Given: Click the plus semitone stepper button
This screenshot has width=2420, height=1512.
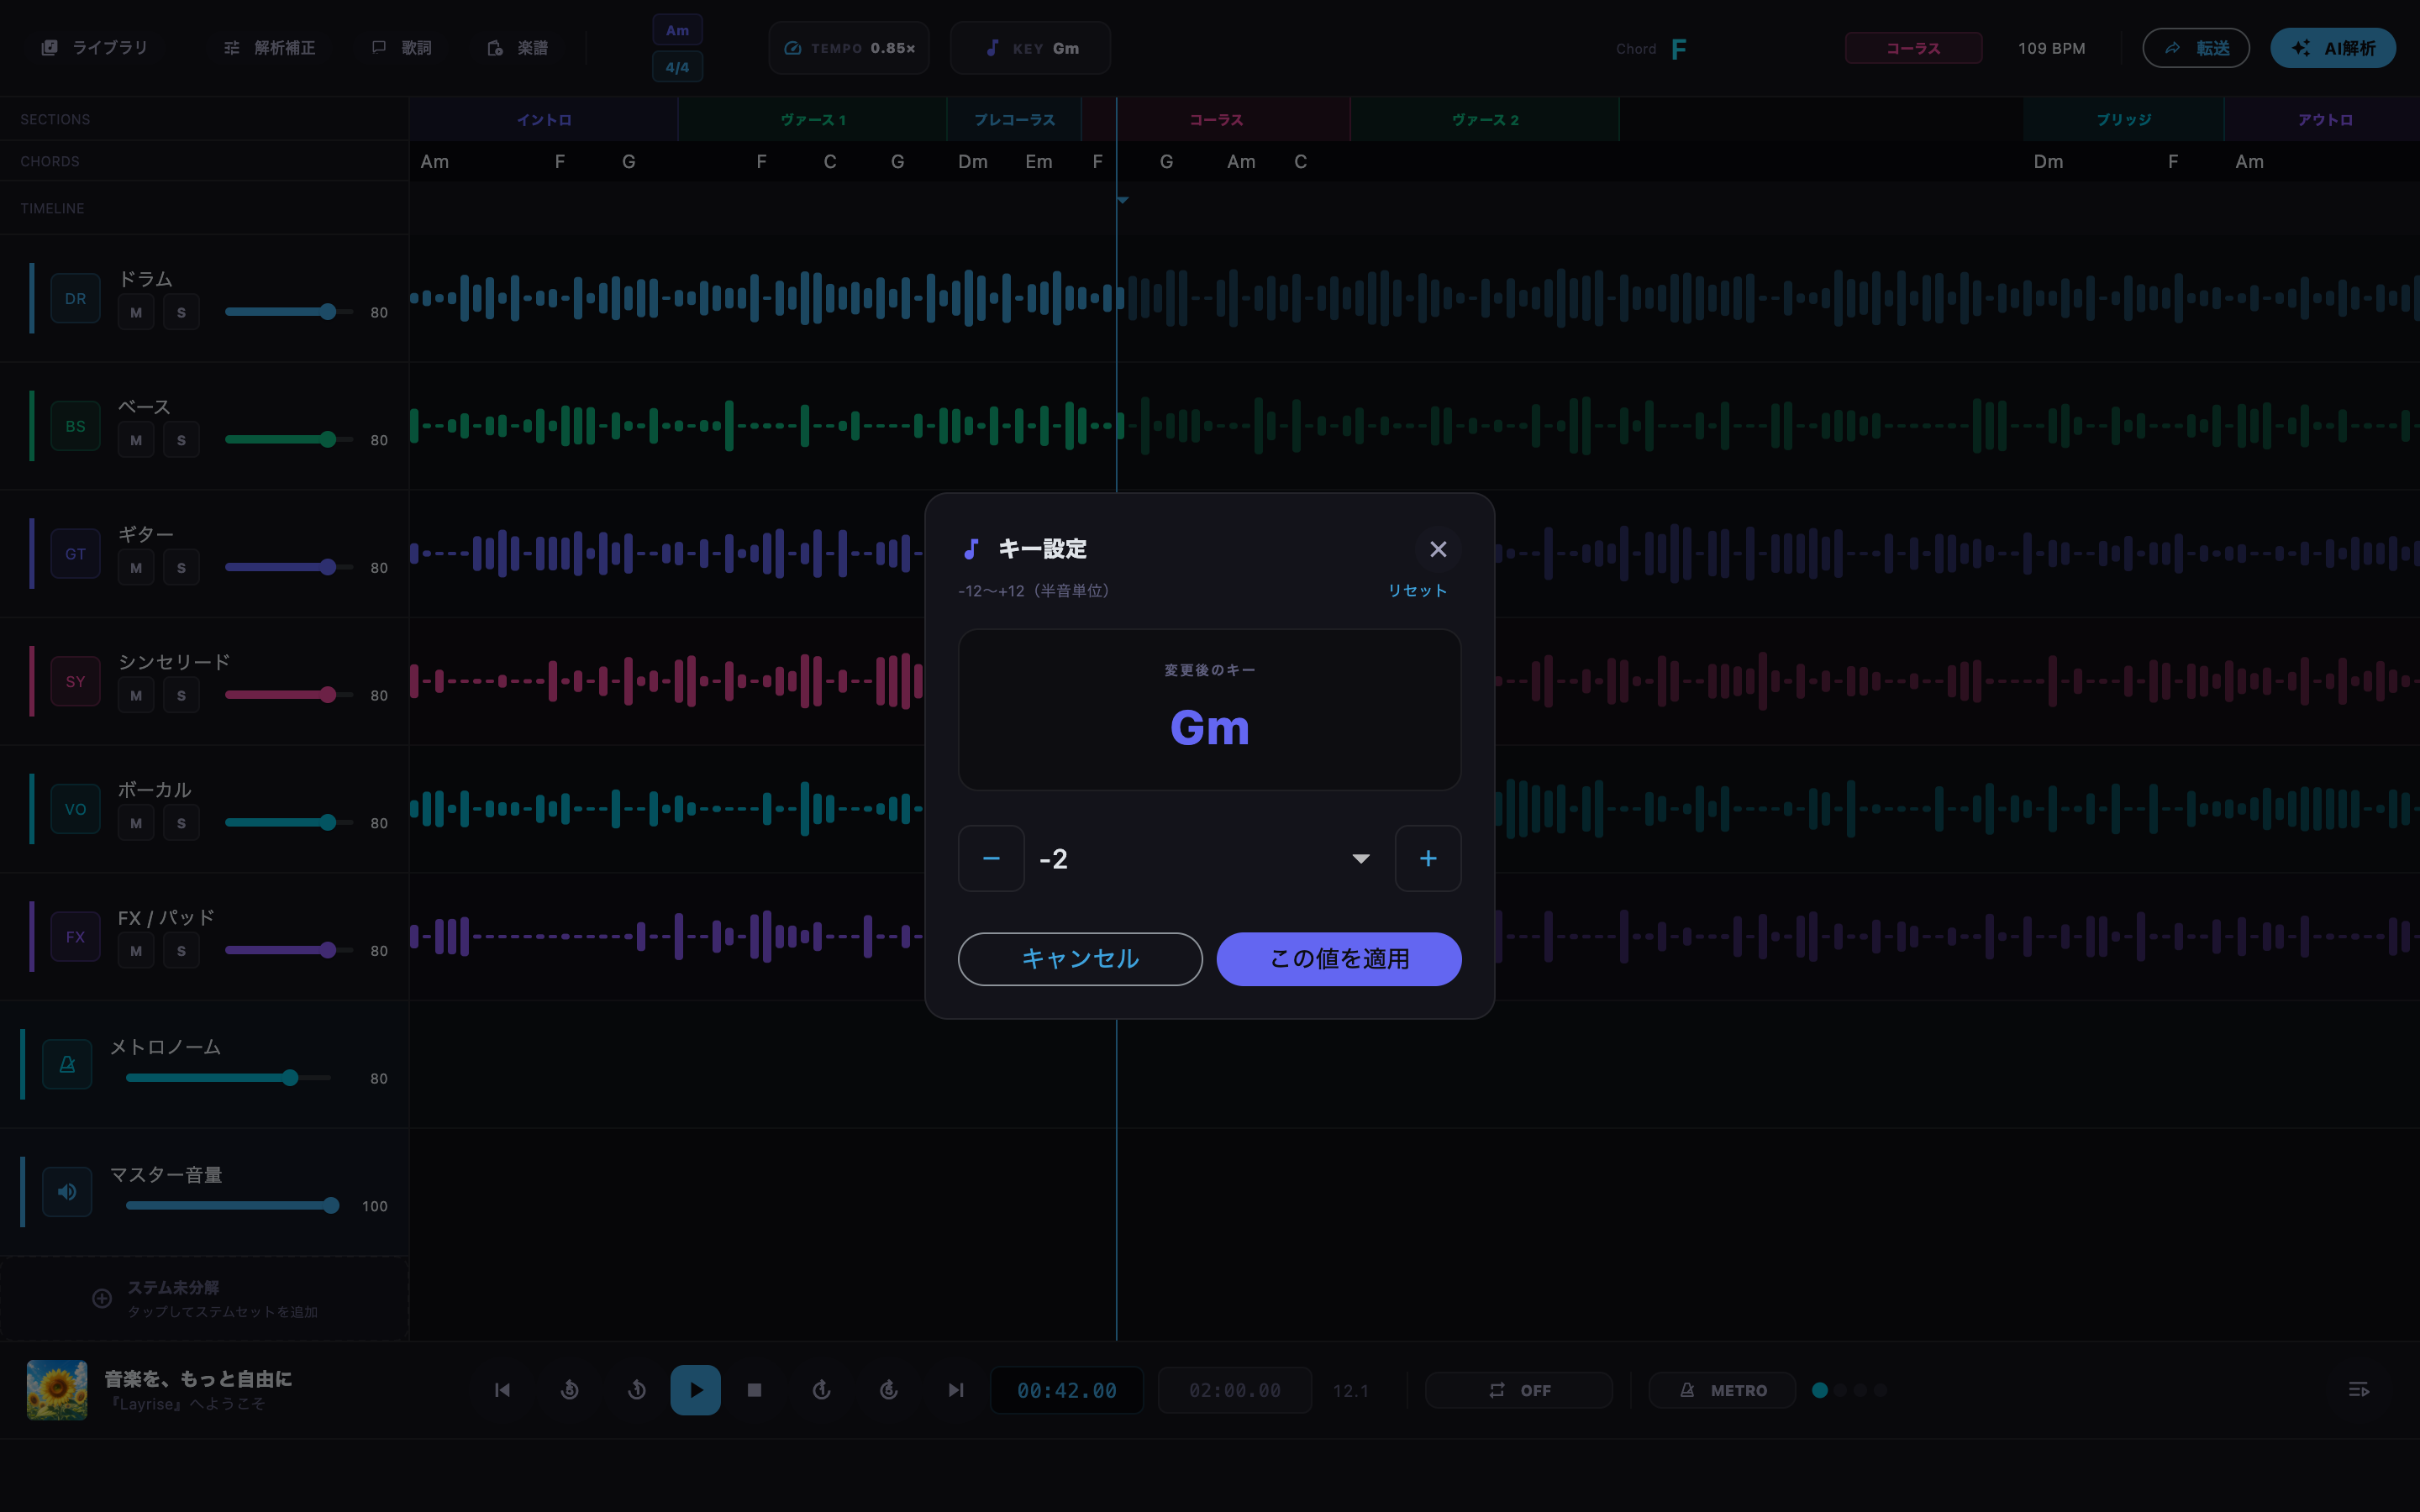Looking at the screenshot, I should coord(1428,858).
